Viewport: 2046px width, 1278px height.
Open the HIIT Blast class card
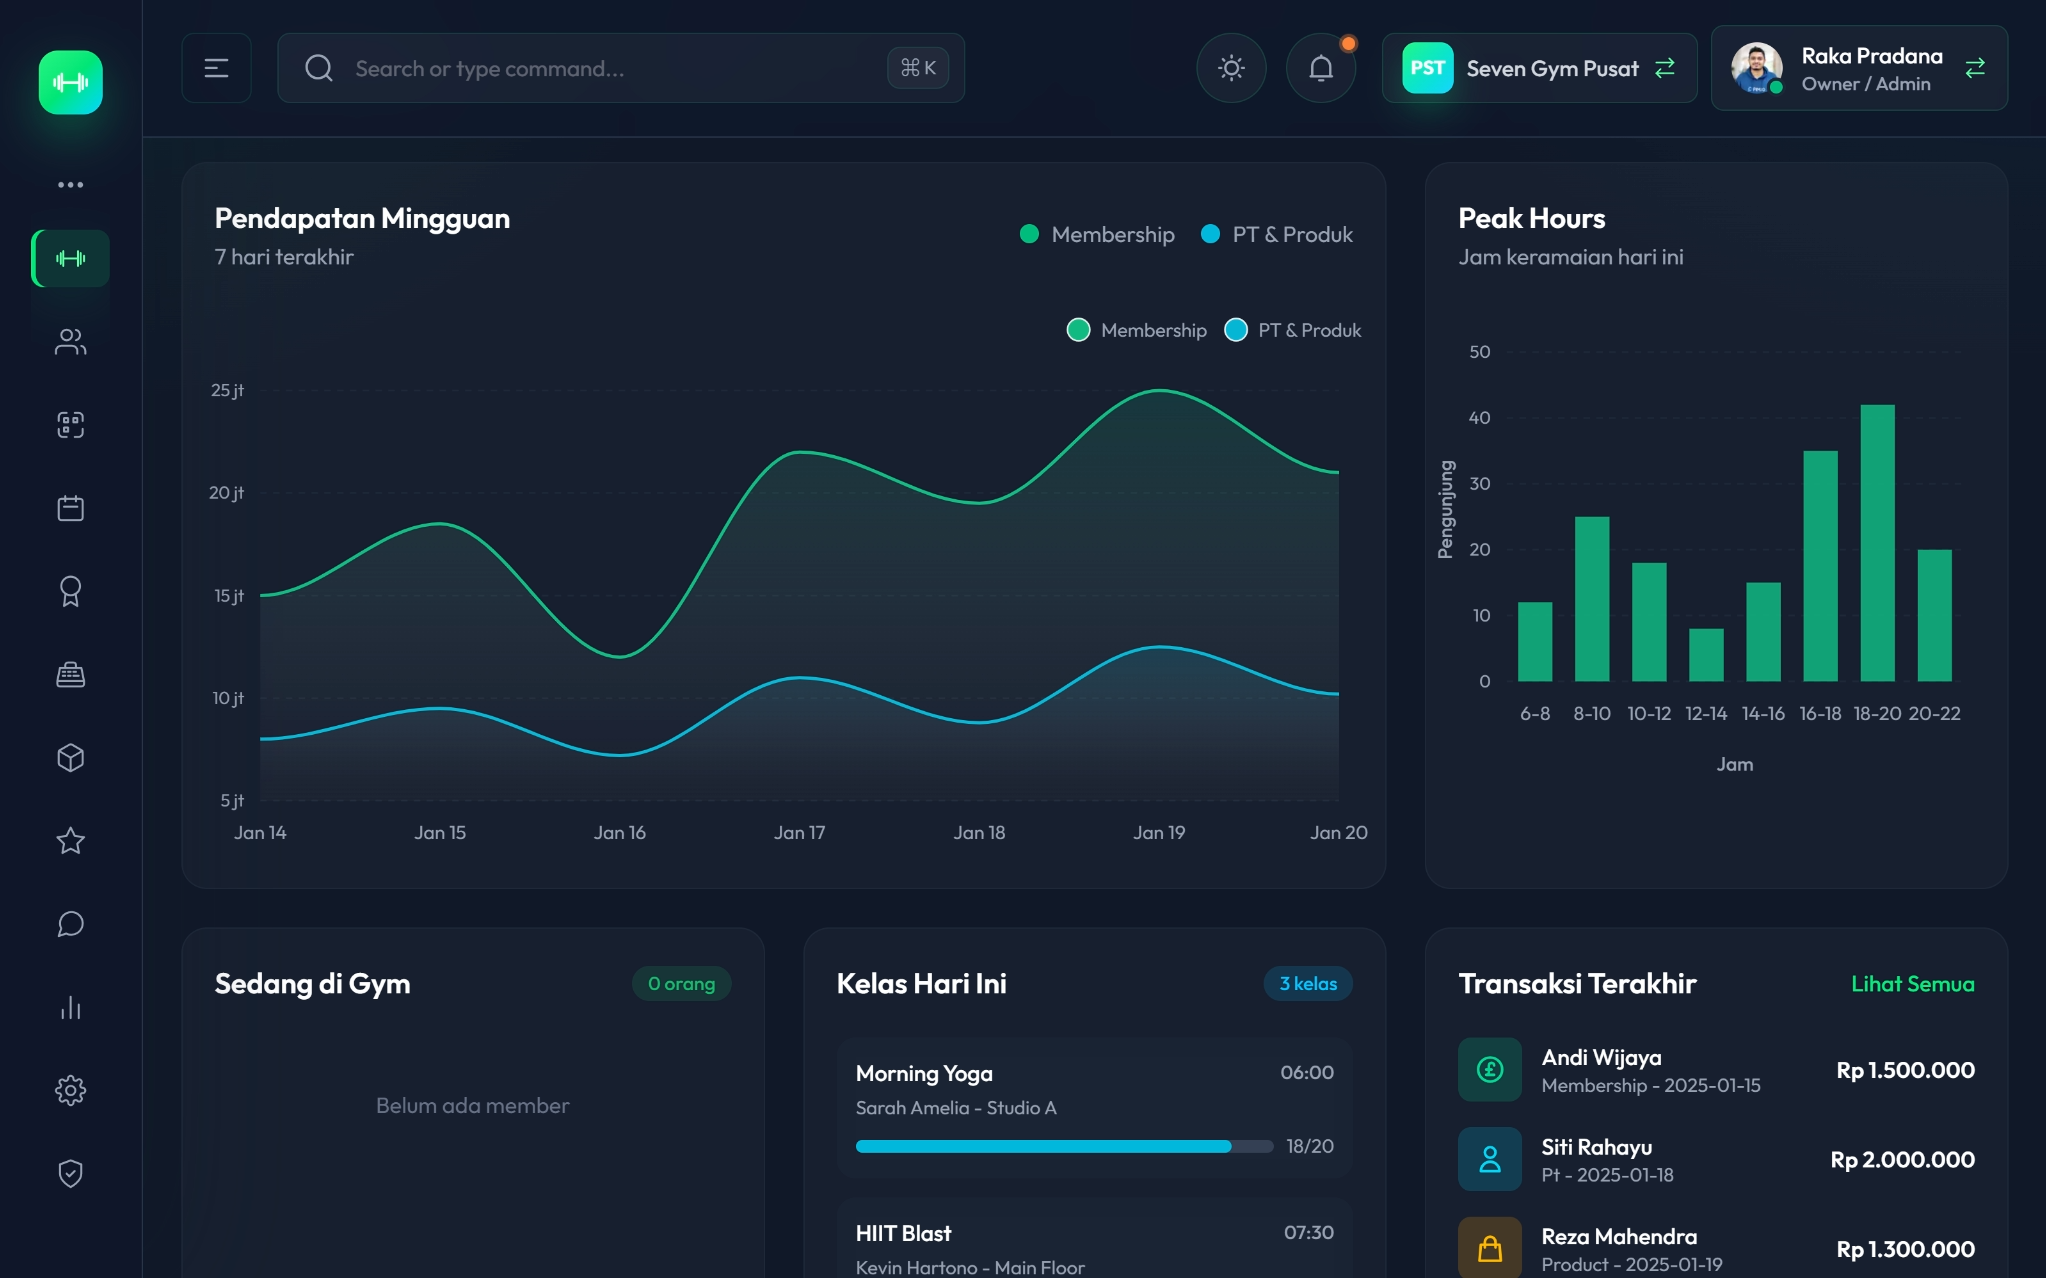1094,1240
